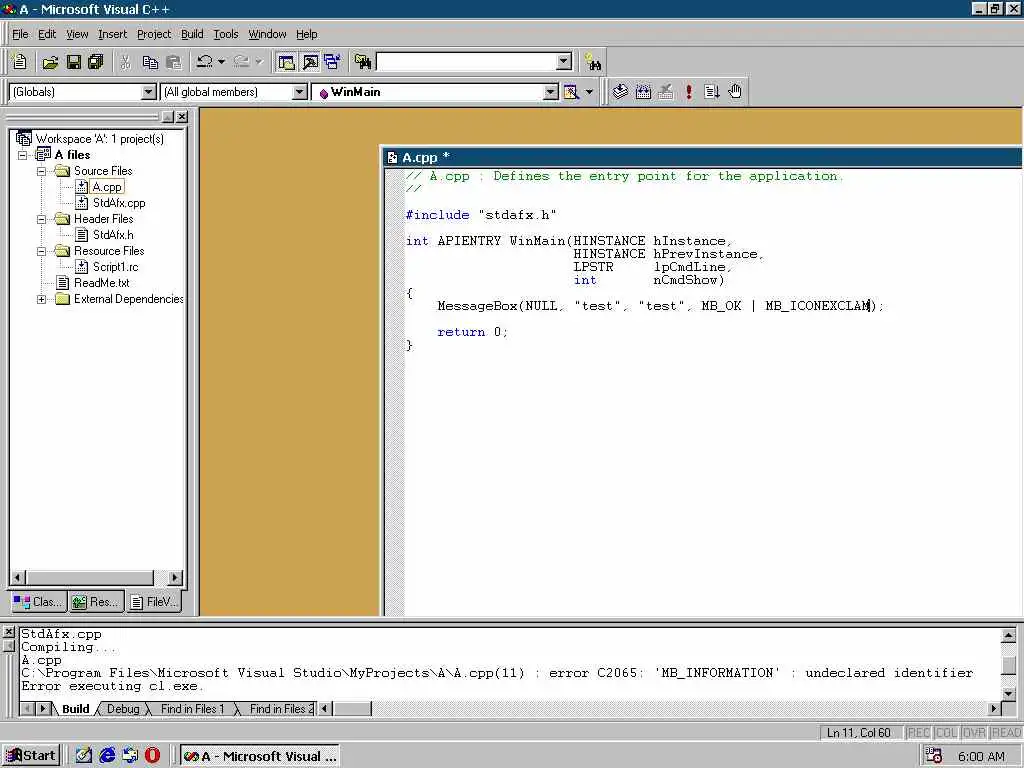The height and width of the screenshot is (768, 1024).
Task: Launch Internet Explorer from quick launch
Action: point(107,756)
